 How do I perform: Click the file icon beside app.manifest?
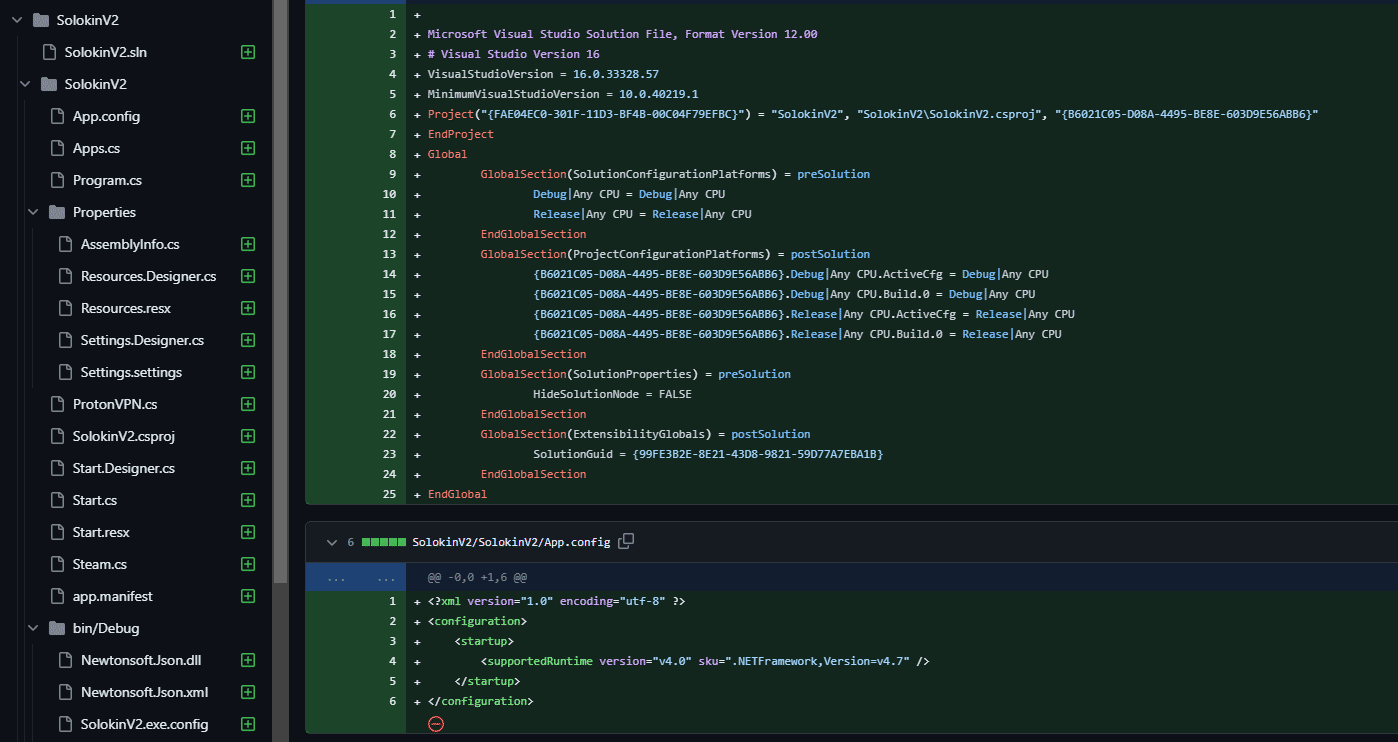pos(57,596)
